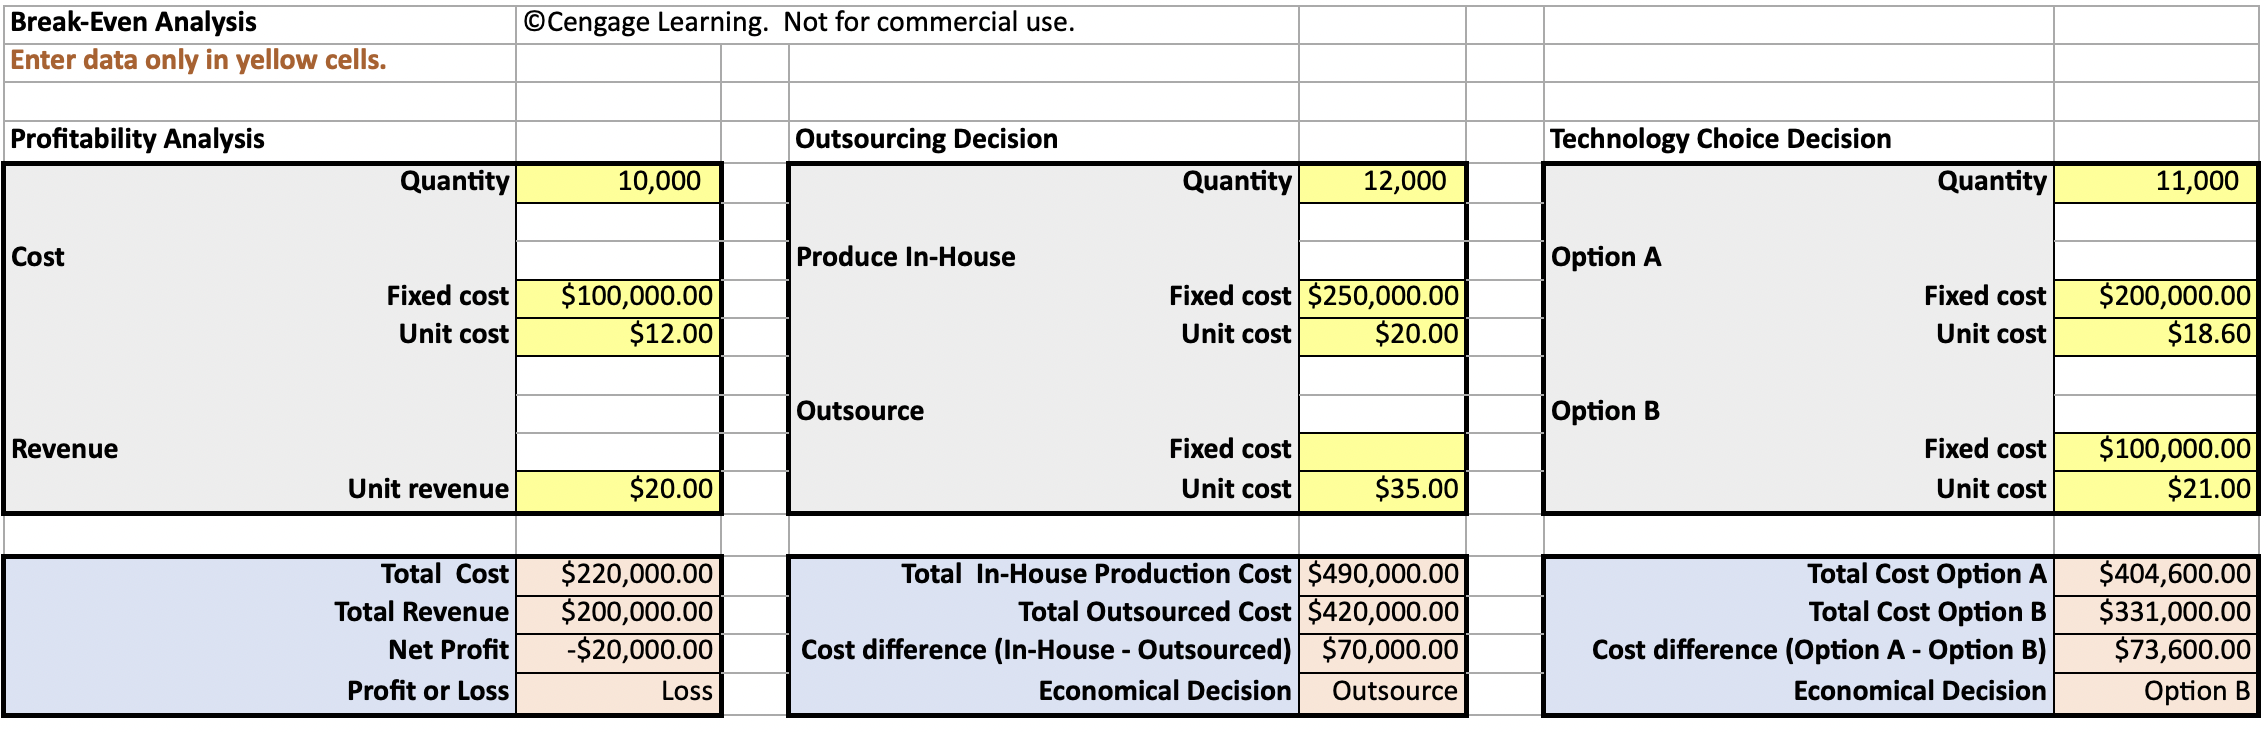2266x732 pixels.
Task: Click the Unit revenue $20.00 cell
Action: coord(618,490)
